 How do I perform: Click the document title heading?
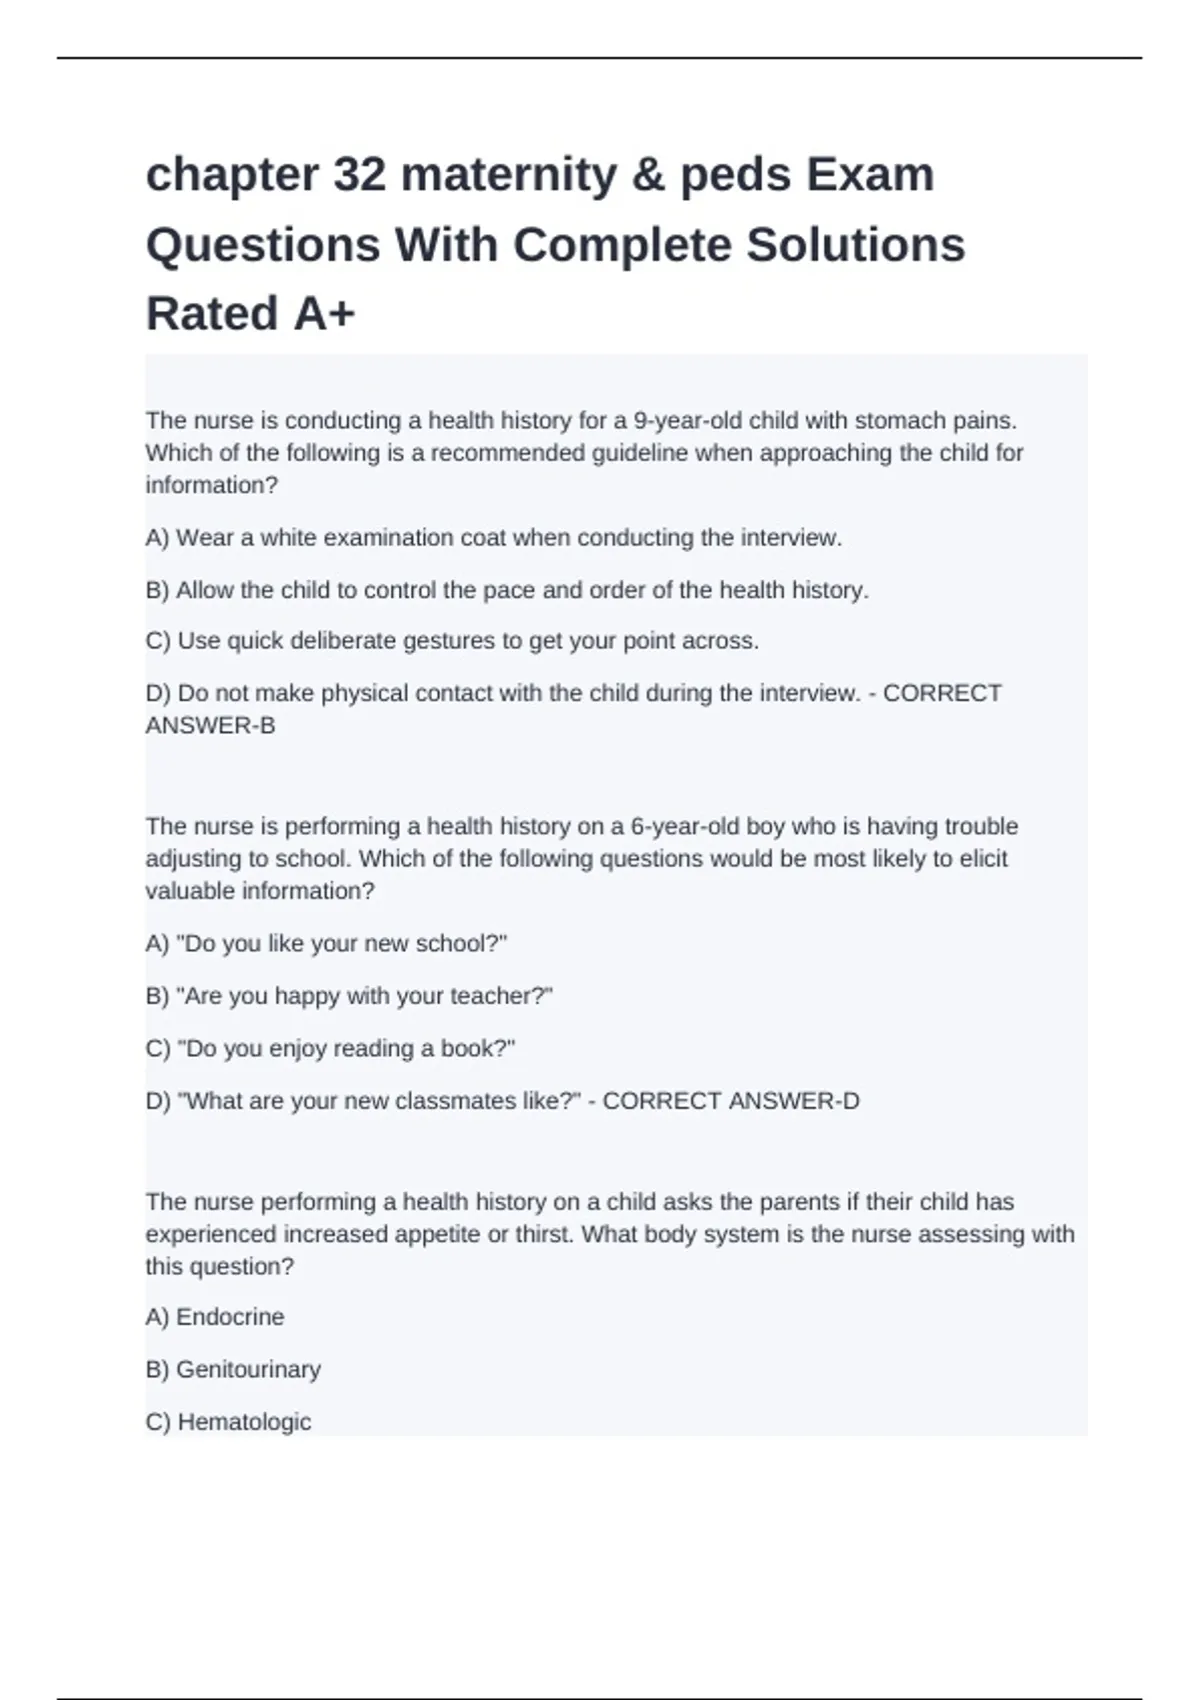(555, 244)
